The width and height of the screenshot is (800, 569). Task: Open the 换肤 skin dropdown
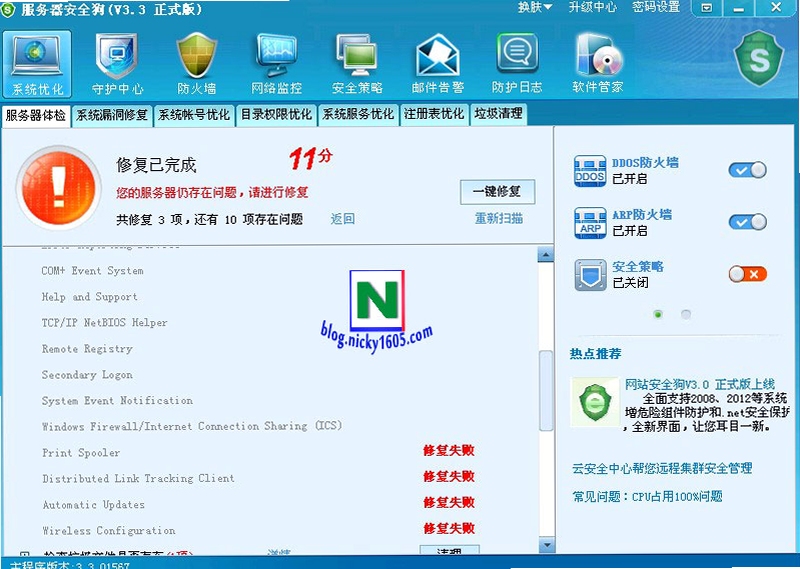click(x=535, y=7)
